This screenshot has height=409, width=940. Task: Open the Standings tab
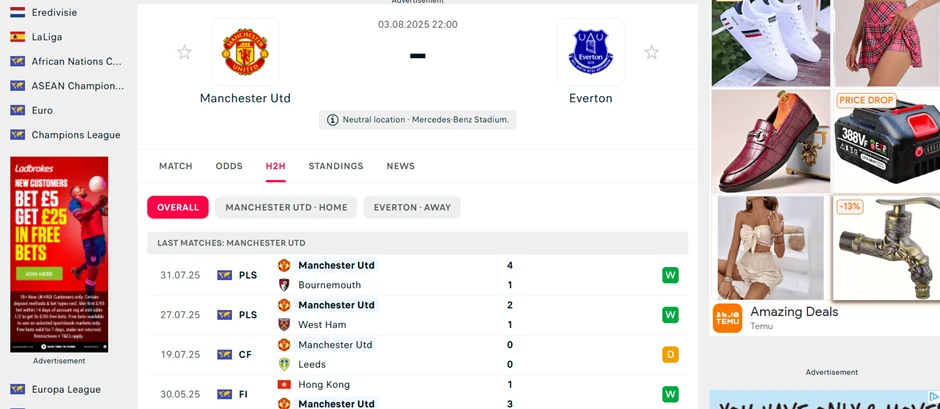click(x=336, y=166)
